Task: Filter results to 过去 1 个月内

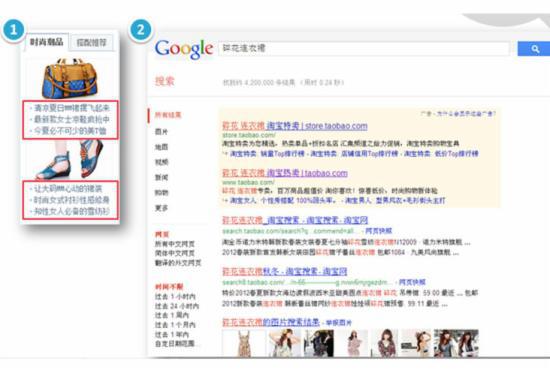Action: click(x=175, y=325)
